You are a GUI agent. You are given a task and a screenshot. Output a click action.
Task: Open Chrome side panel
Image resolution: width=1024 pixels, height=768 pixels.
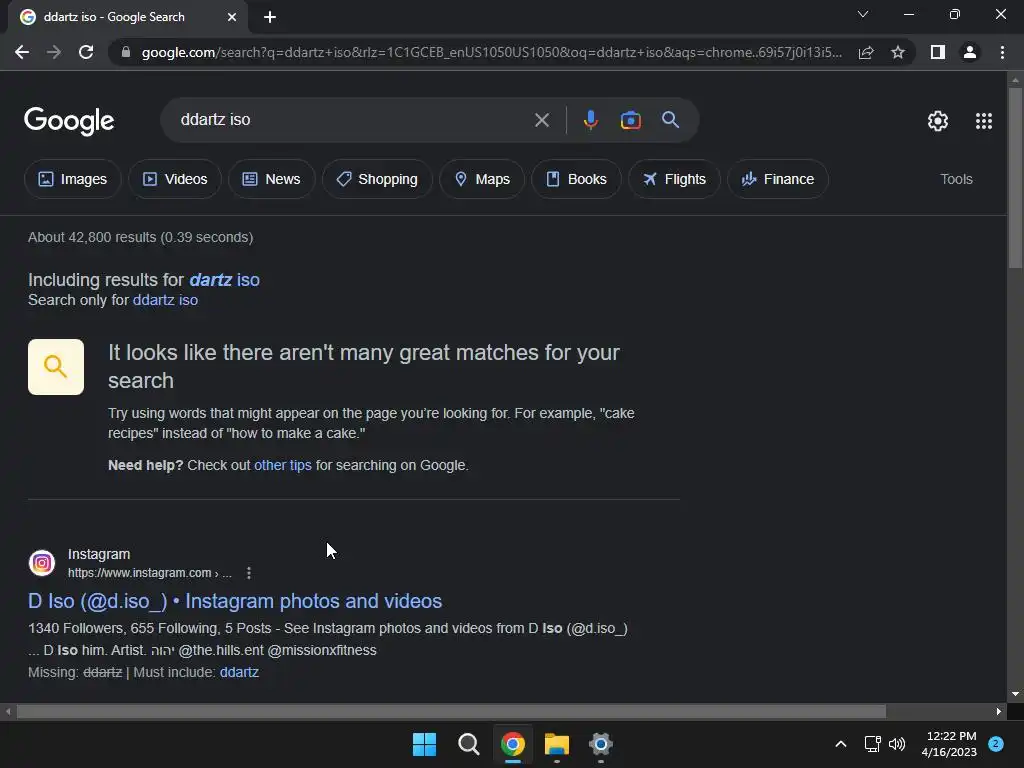(x=938, y=52)
